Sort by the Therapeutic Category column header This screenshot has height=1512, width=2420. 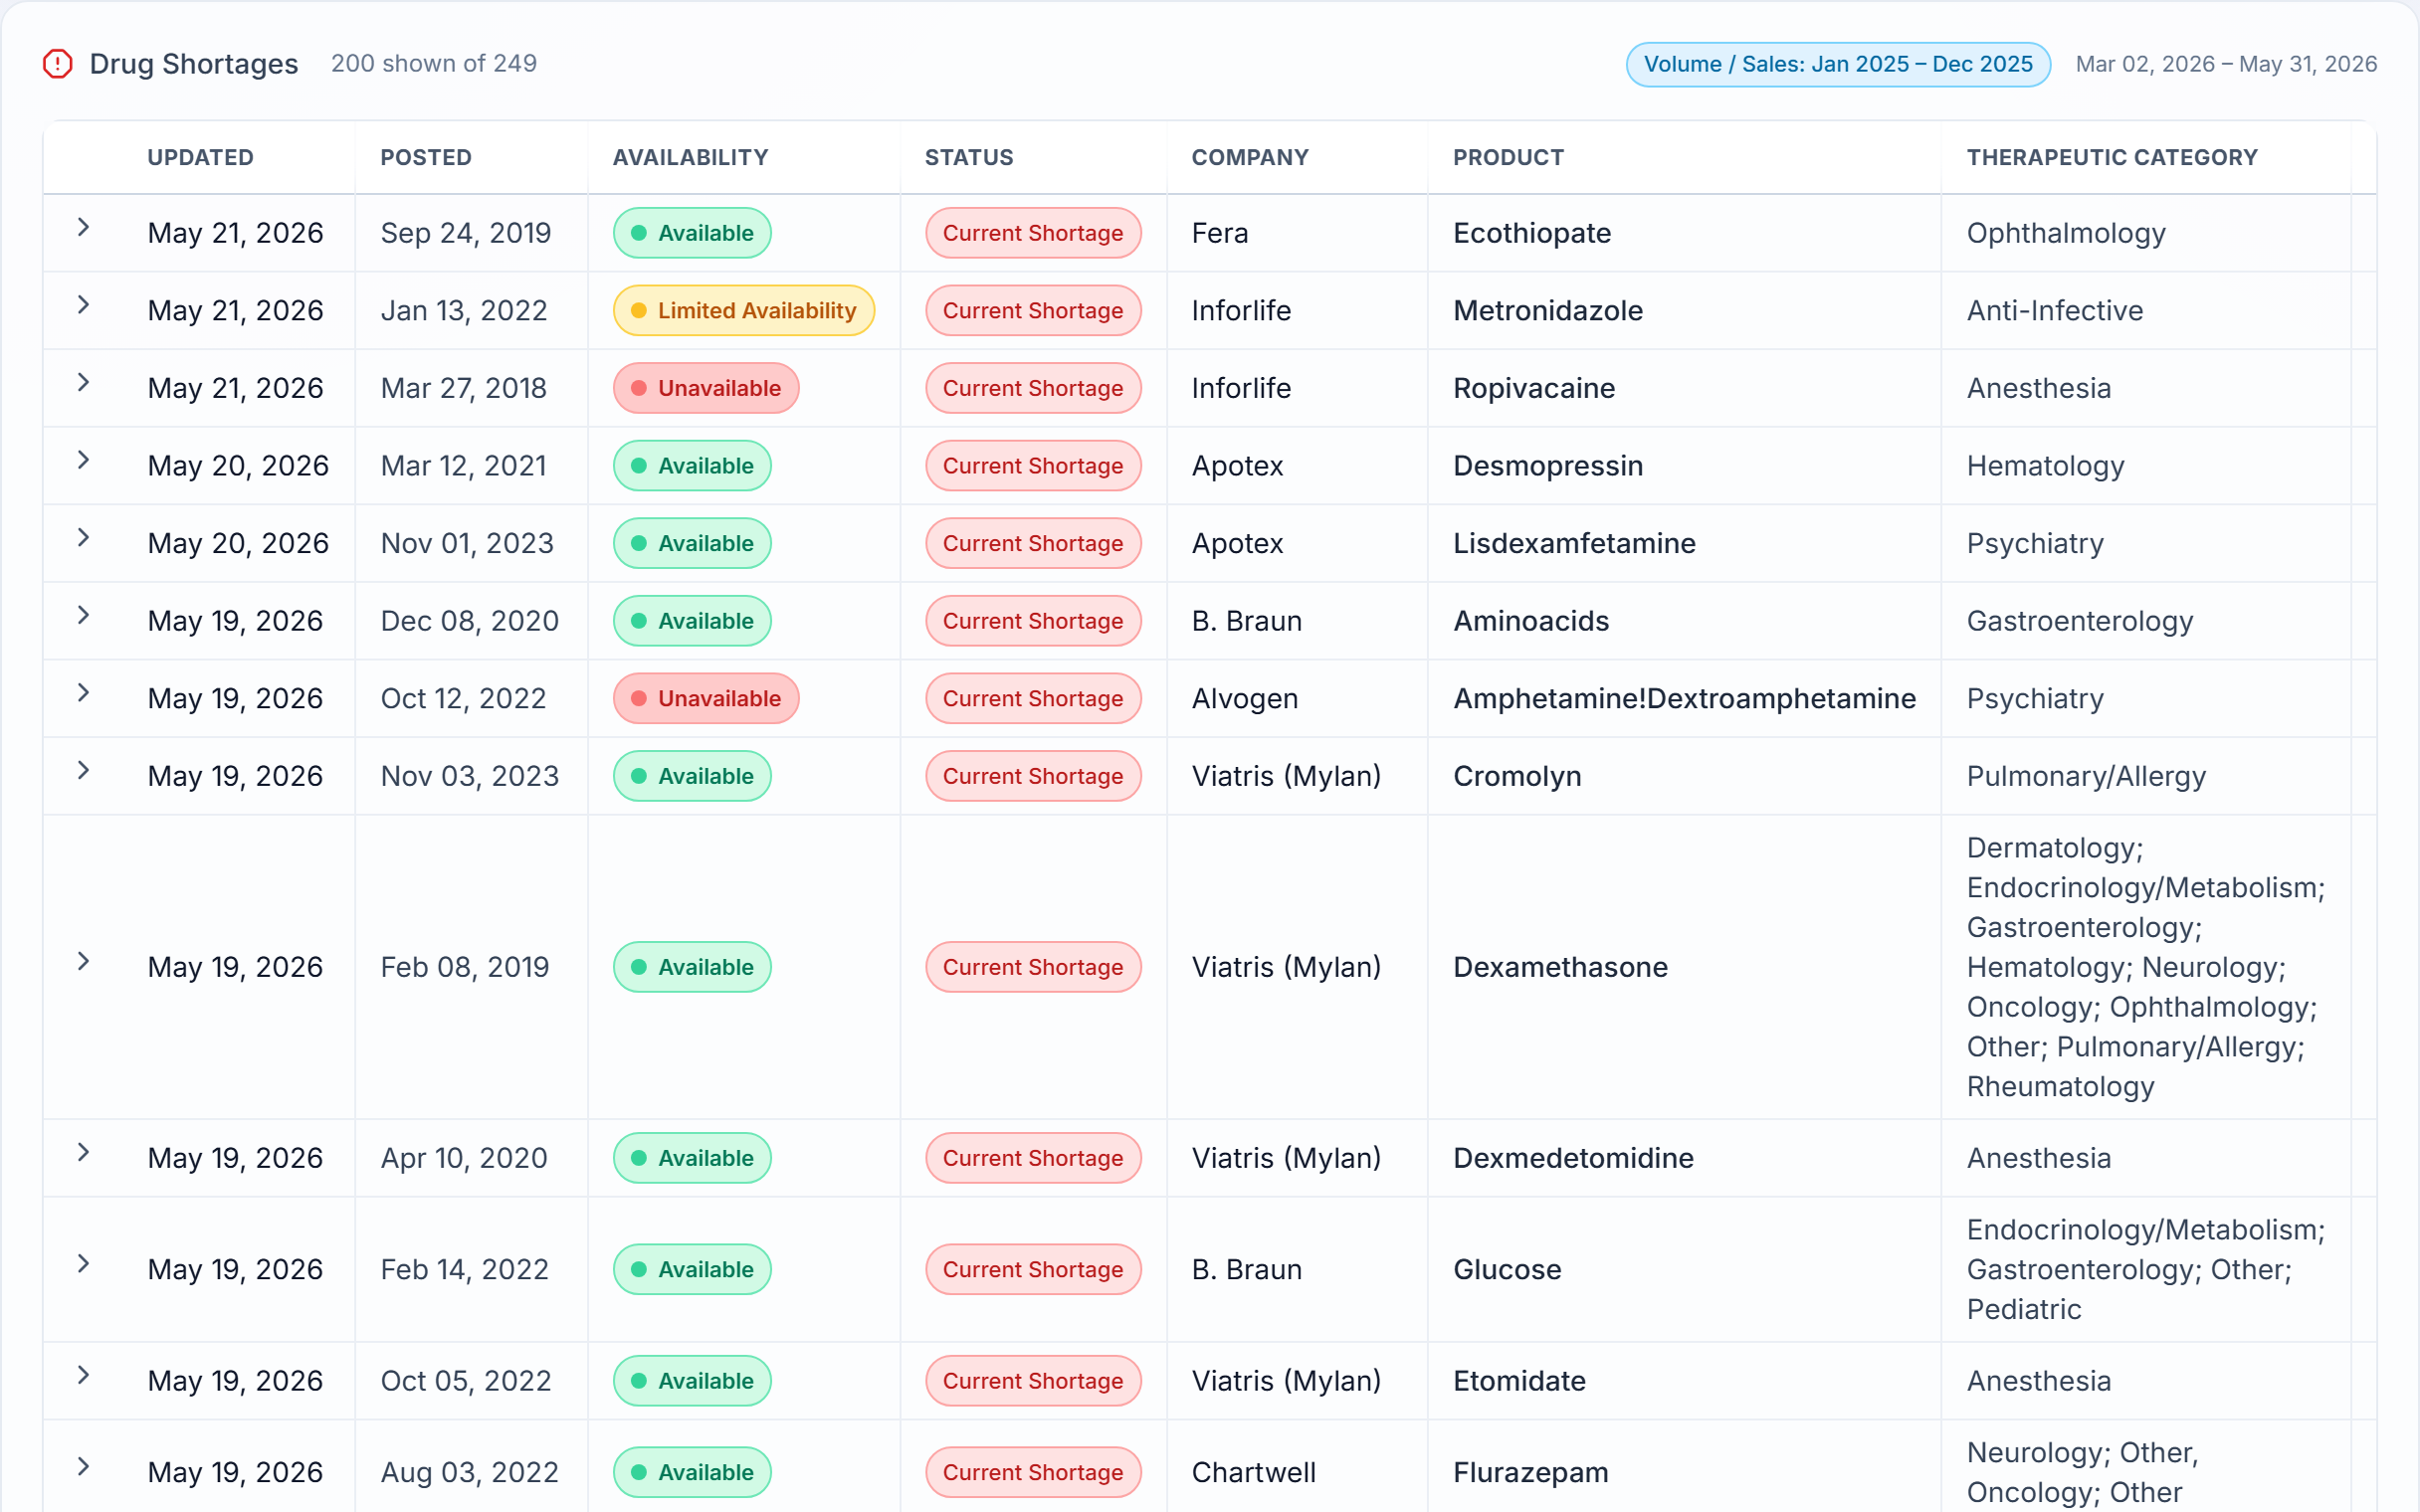pos(2112,157)
